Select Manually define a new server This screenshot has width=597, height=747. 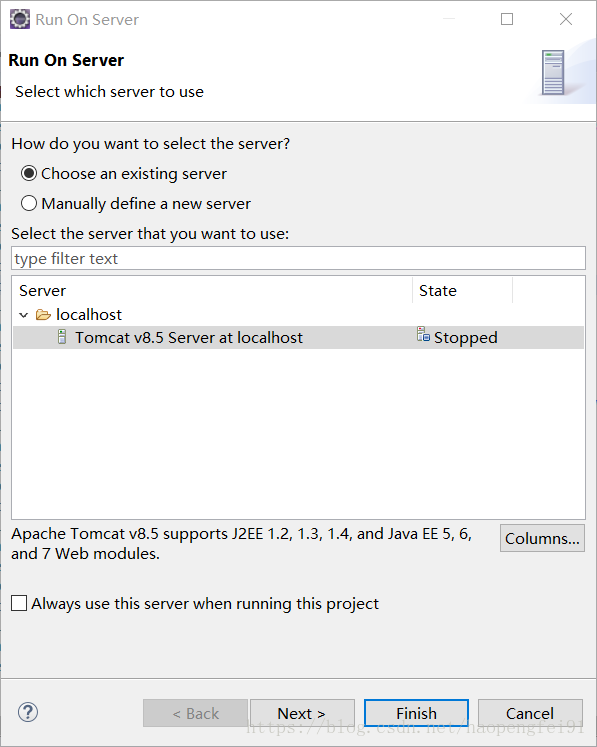point(29,203)
